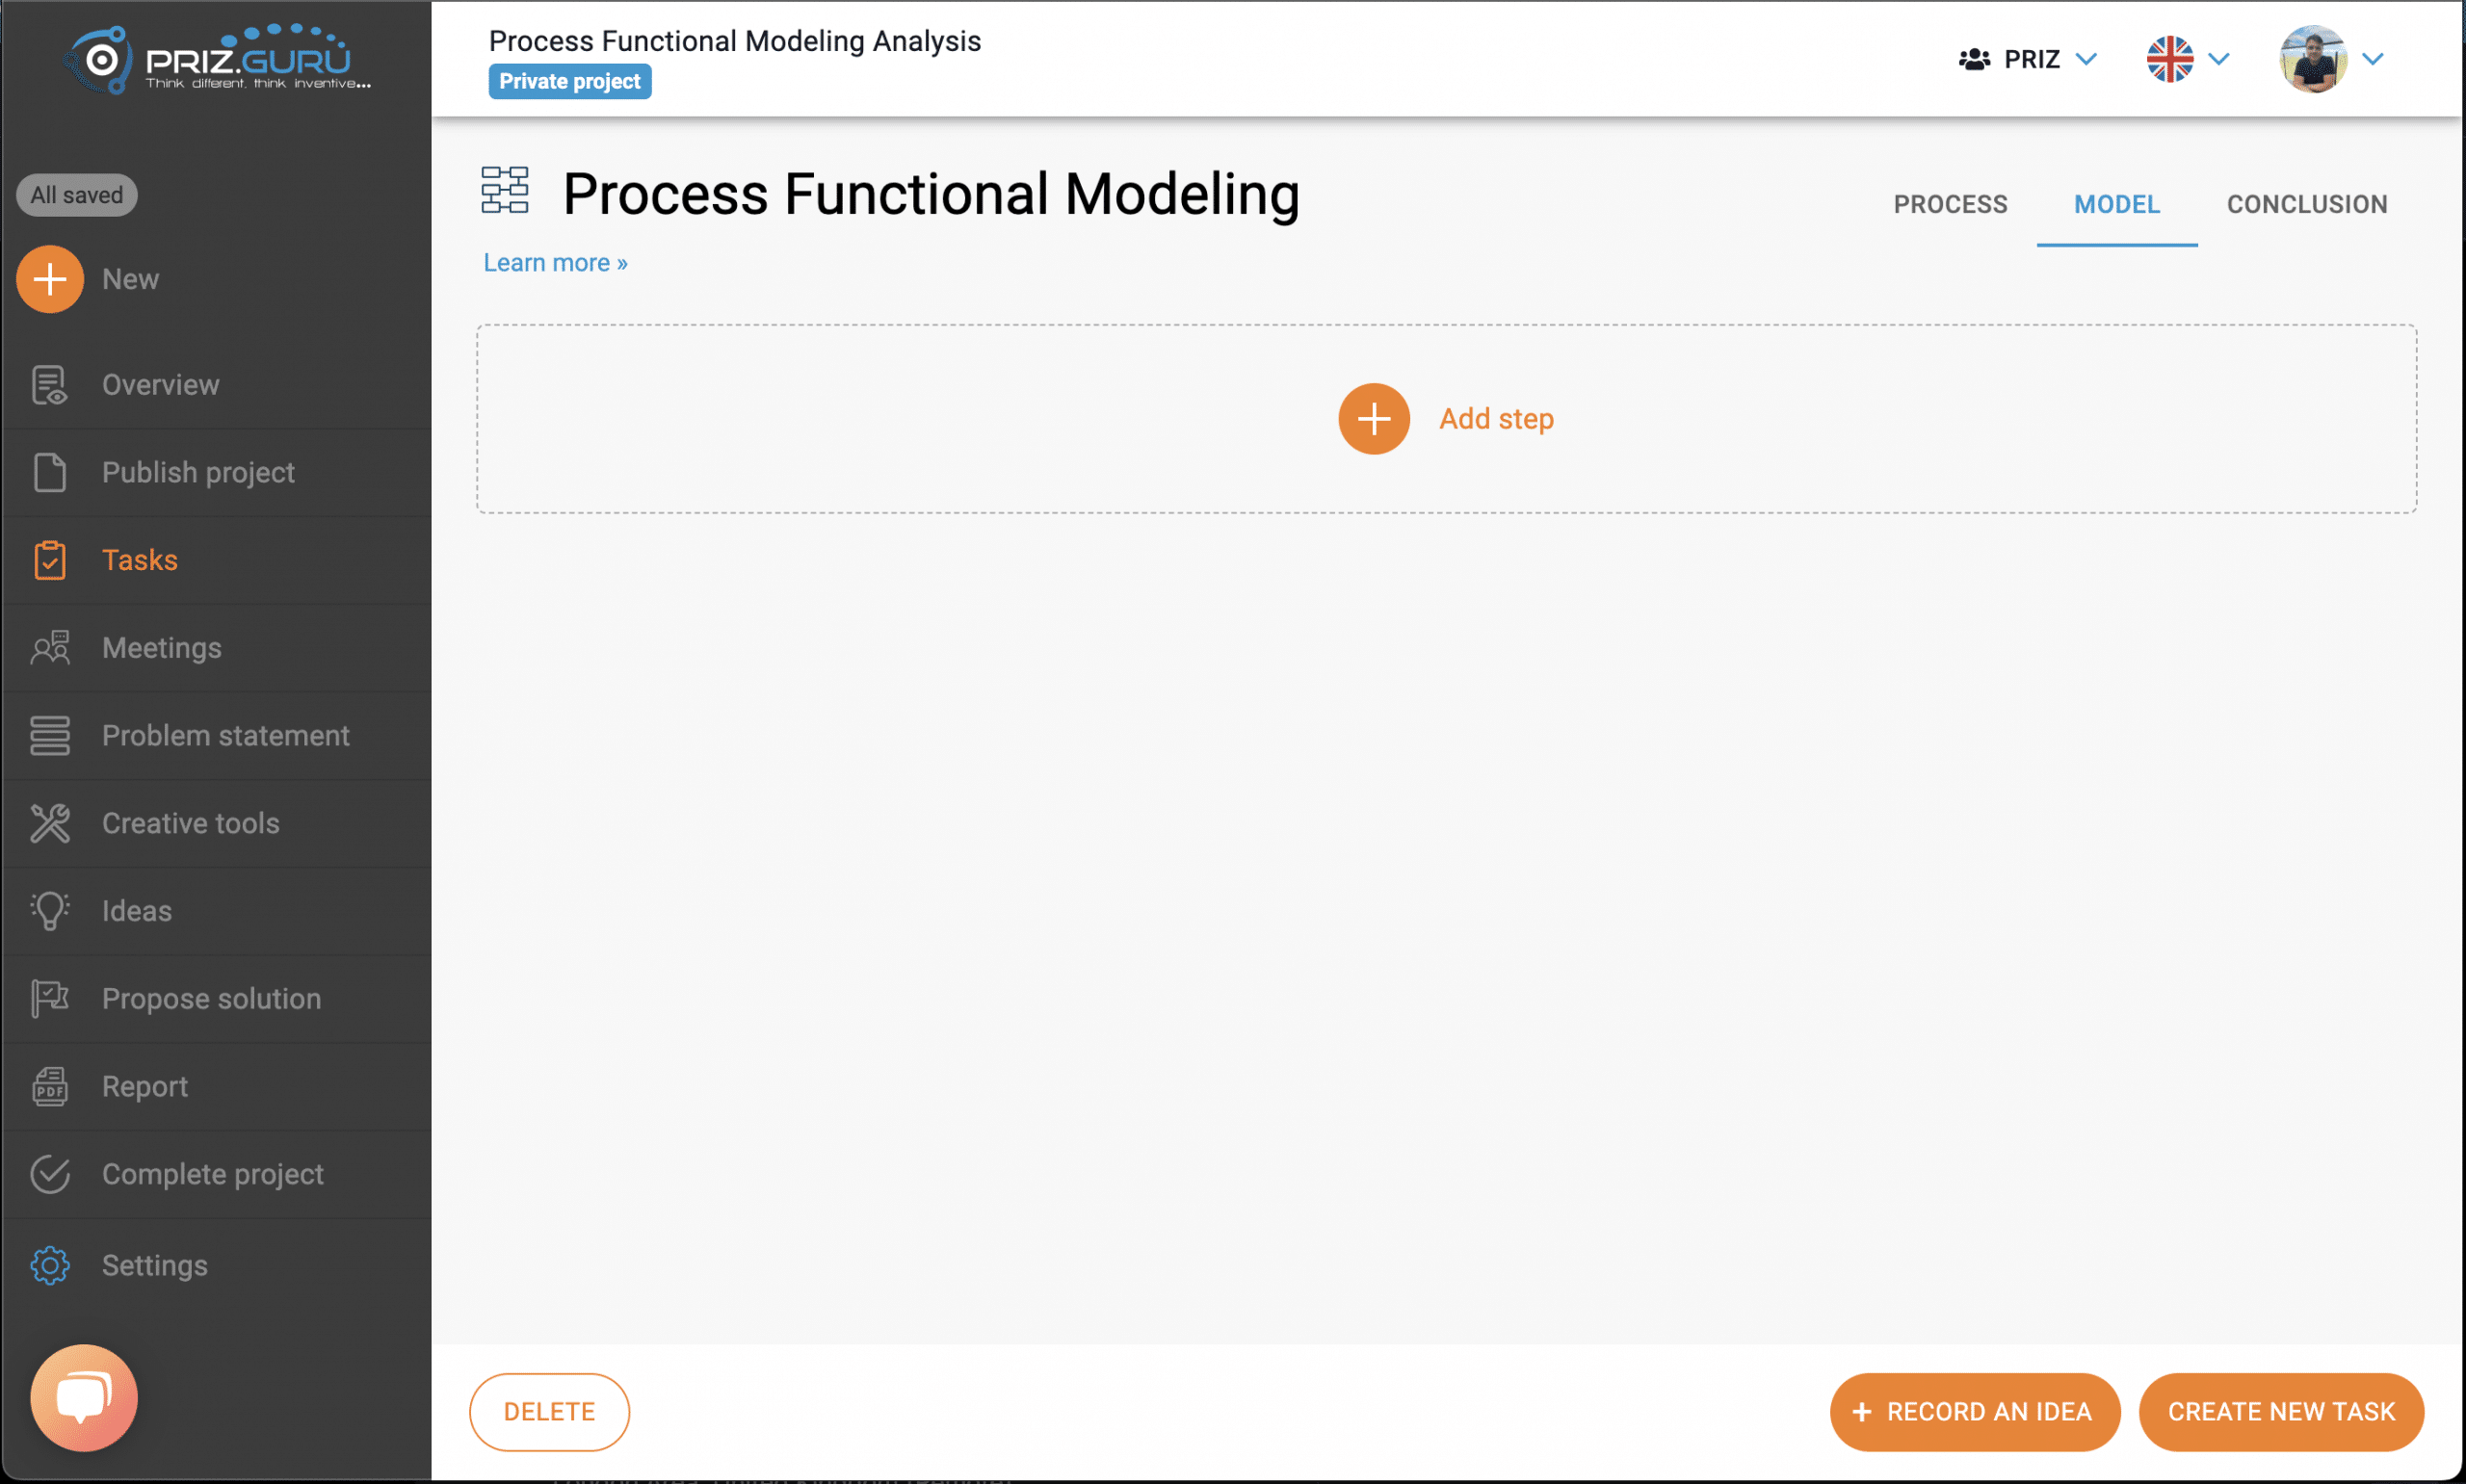This screenshot has width=2466, height=1484.
Task: Click the Creative tools sidebar icon
Action: click(49, 822)
